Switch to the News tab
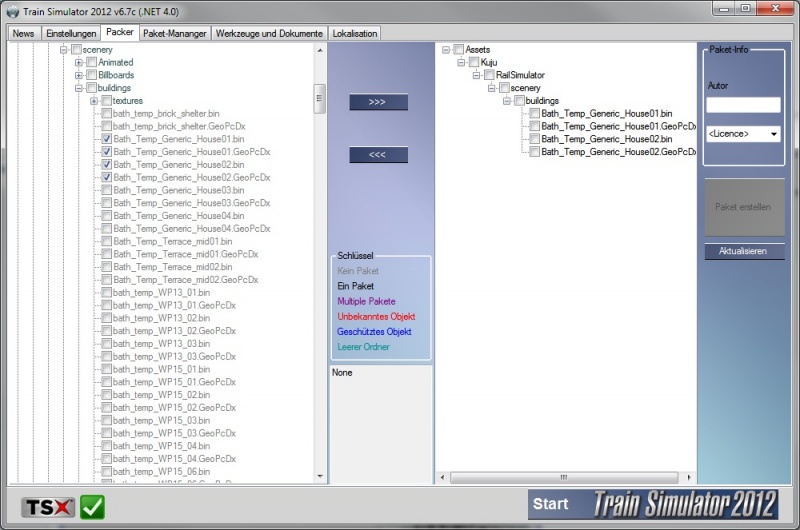 [23, 33]
